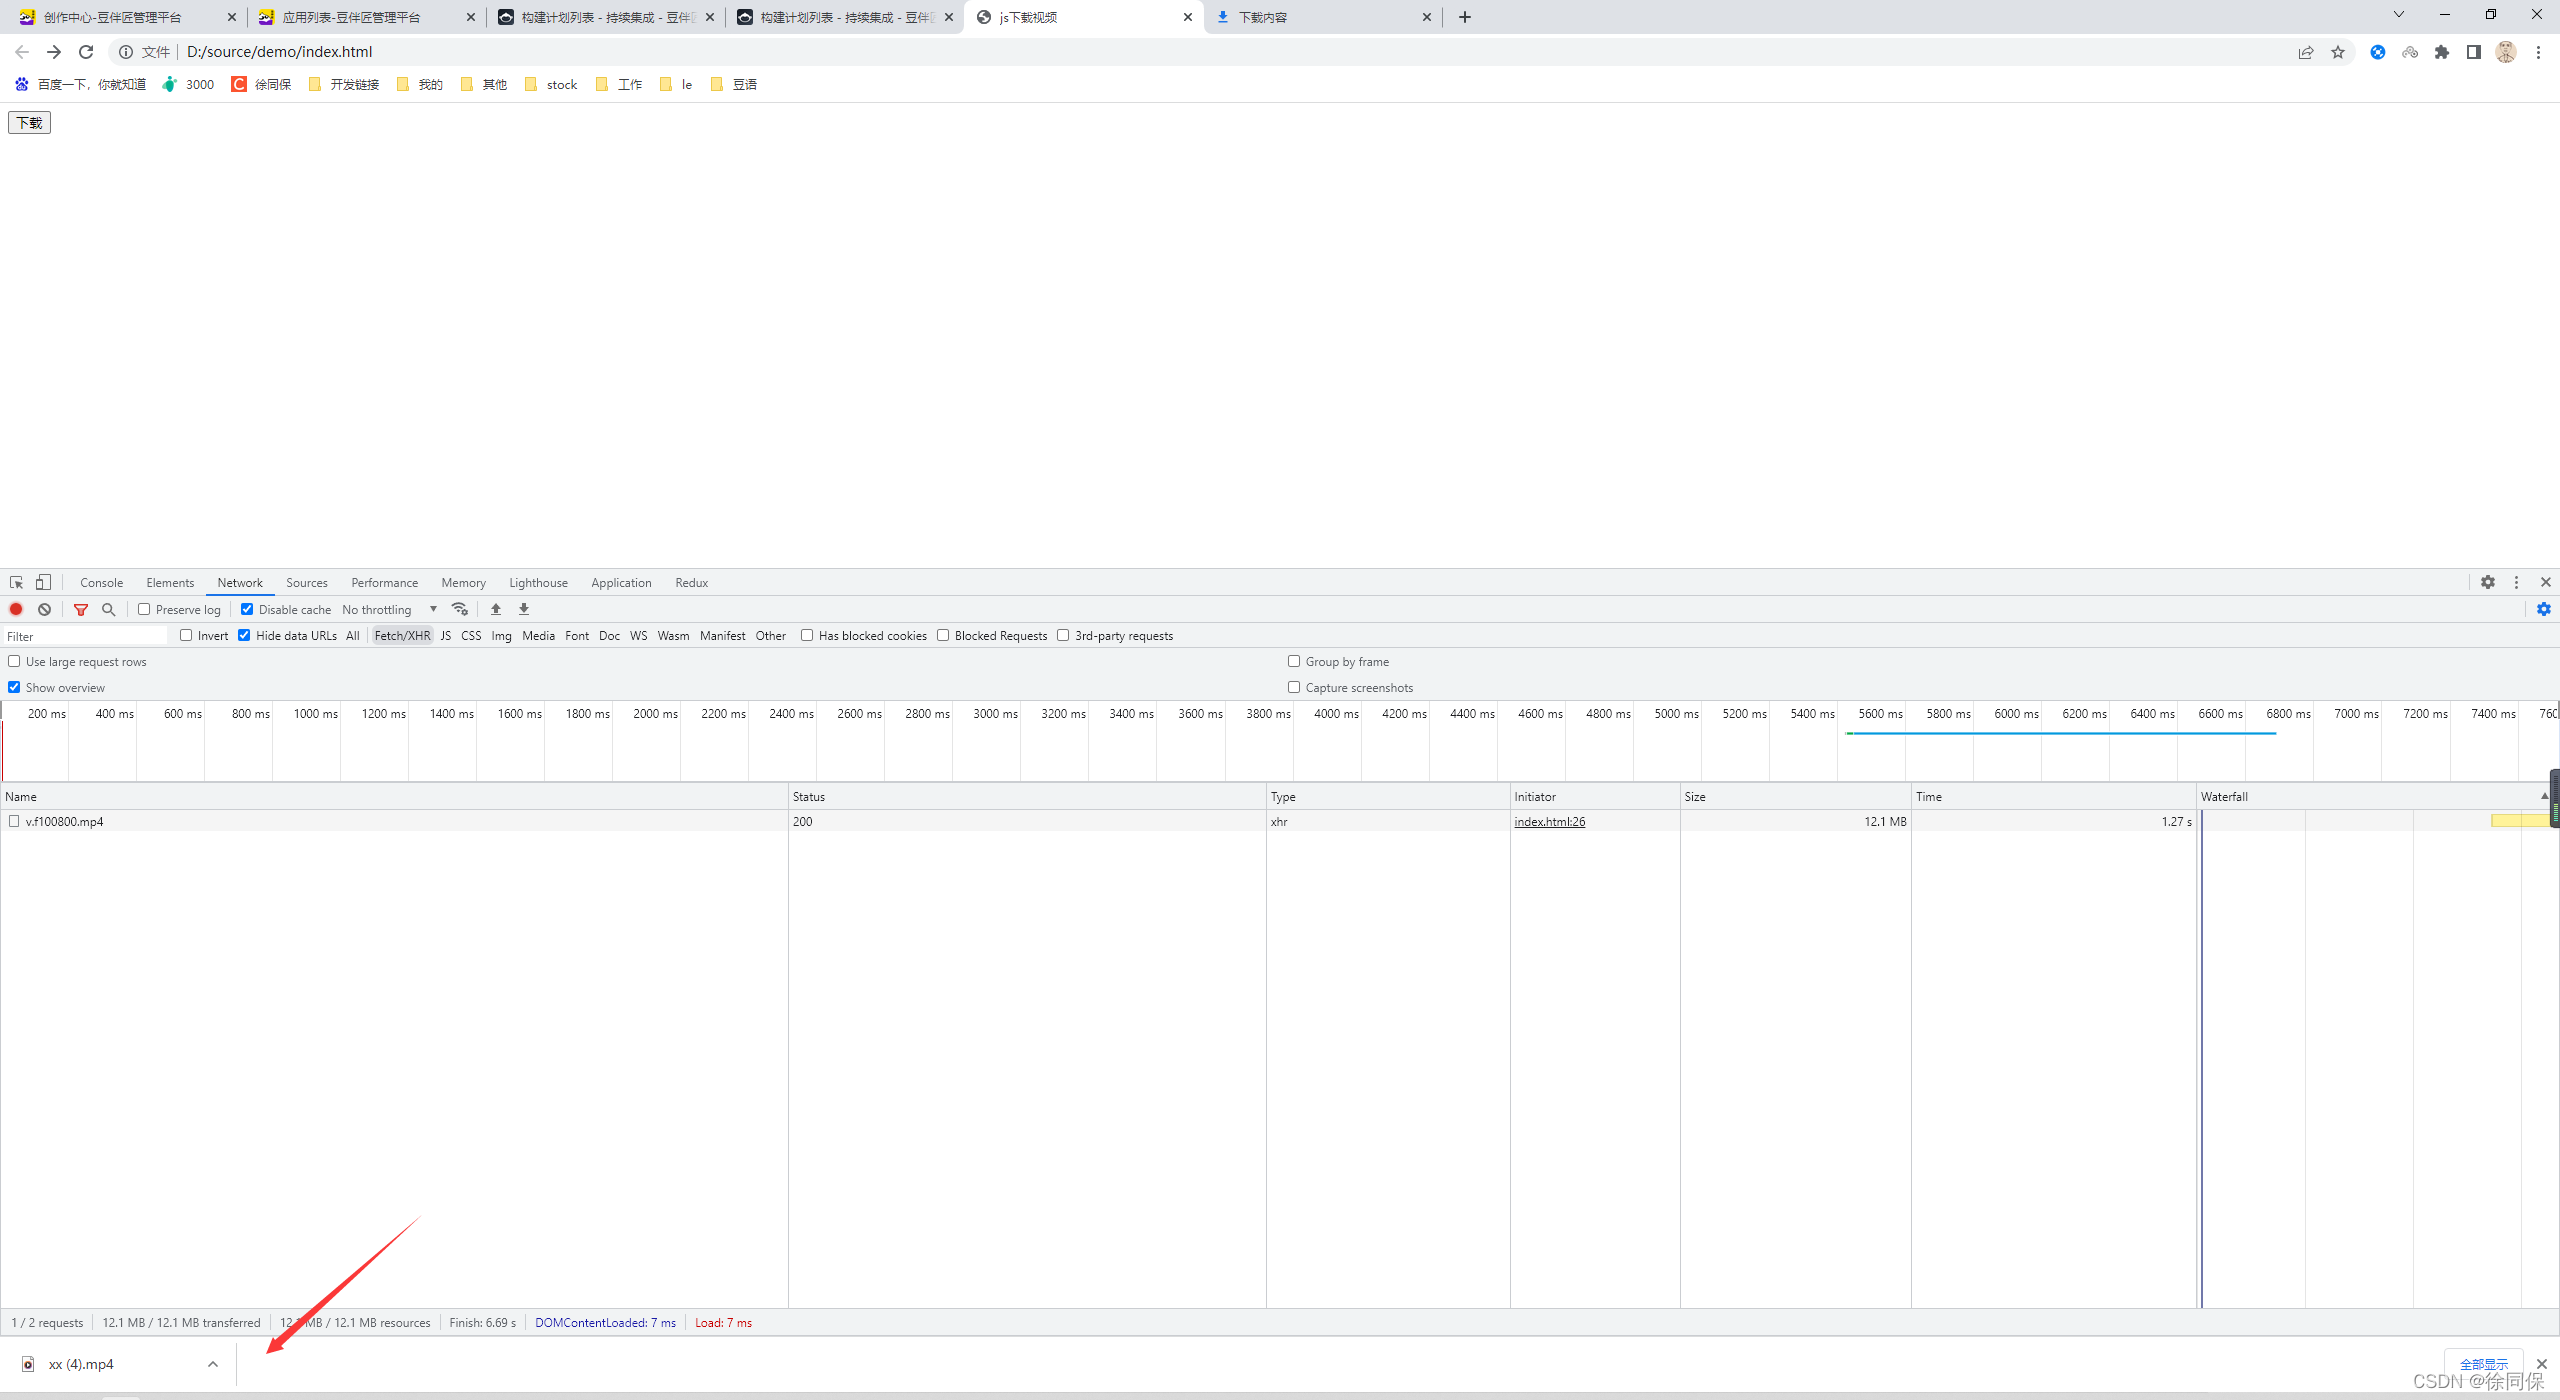This screenshot has width=2560, height=1400.
Task: Activate the inspect element picker icon
Action: [x=16, y=582]
